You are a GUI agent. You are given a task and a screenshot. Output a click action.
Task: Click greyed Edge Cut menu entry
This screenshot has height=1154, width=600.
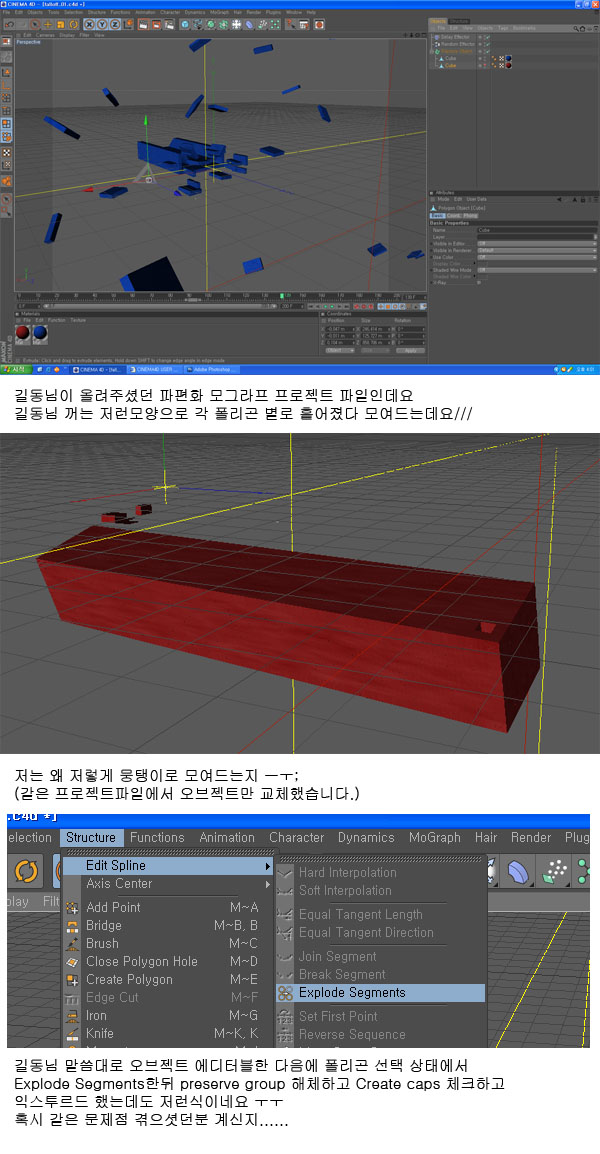pyautogui.click(x=167, y=998)
